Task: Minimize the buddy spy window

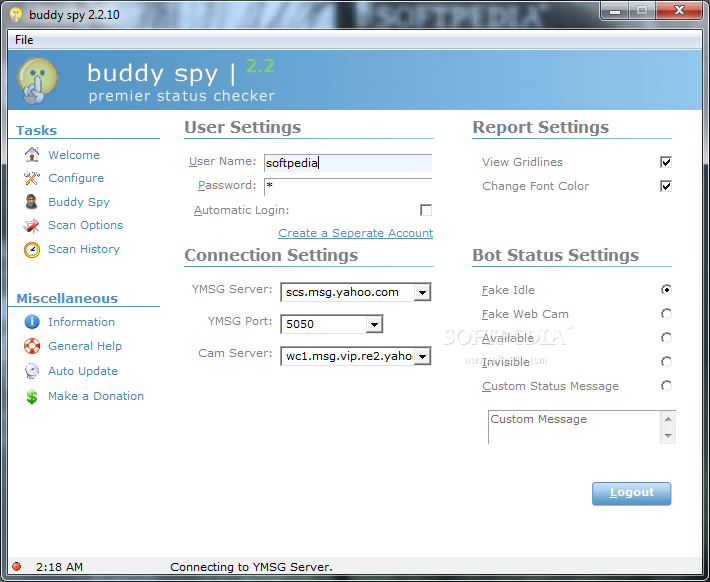Action: [x=615, y=11]
